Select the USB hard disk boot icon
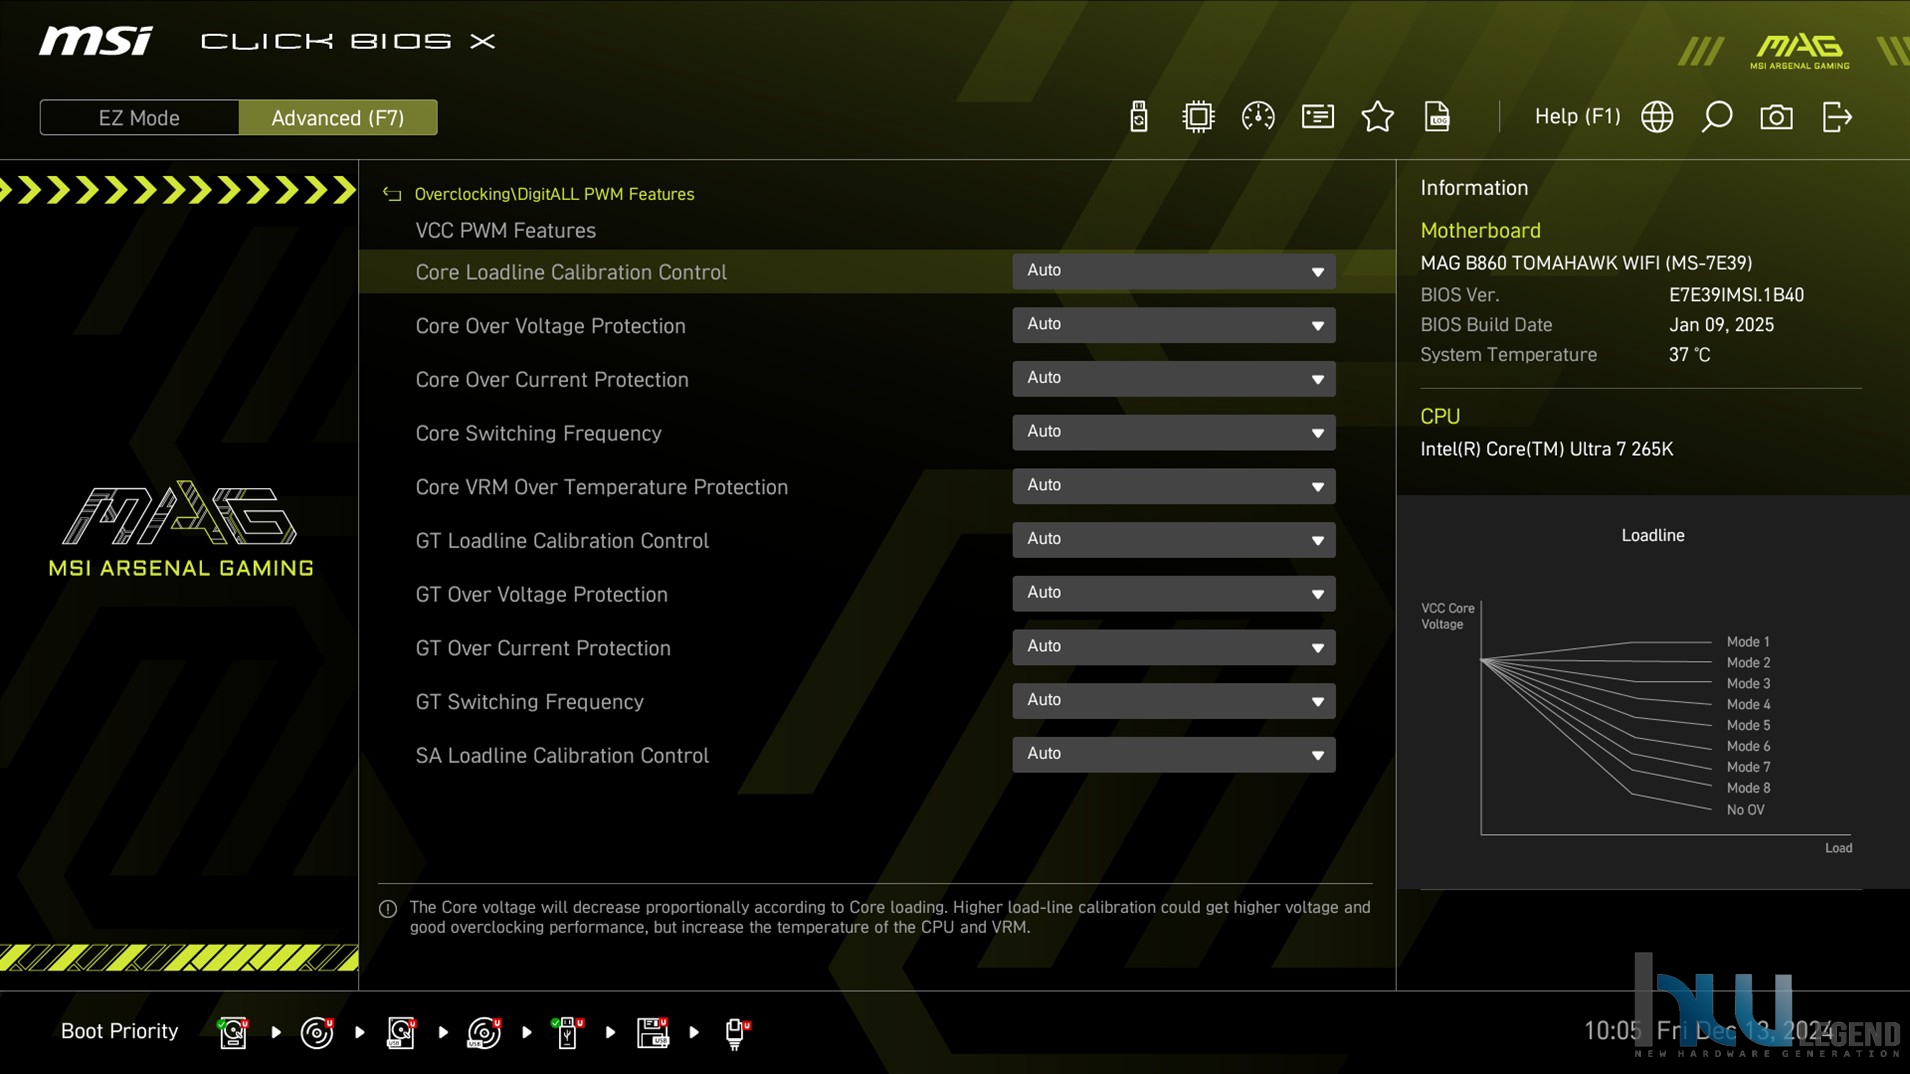1910x1074 pixels. (x=401, y=1032)
